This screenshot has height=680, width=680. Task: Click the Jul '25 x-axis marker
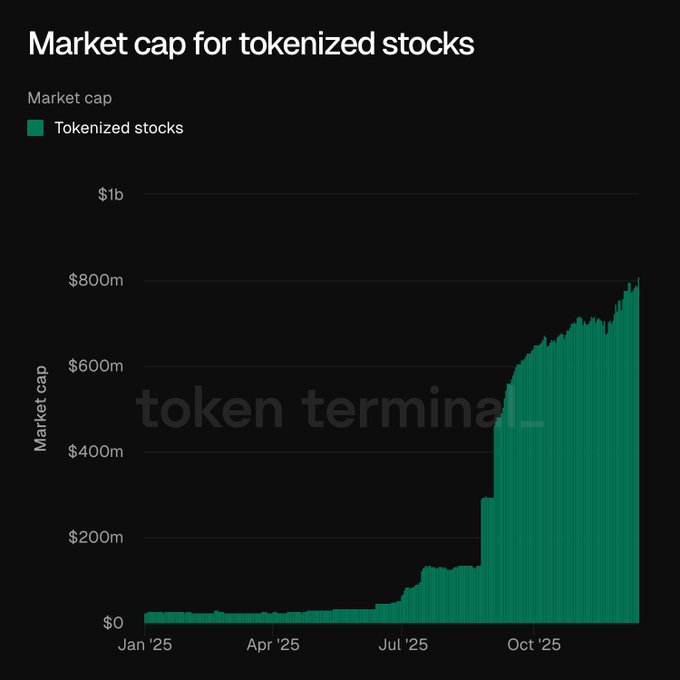tap(402, 646)
